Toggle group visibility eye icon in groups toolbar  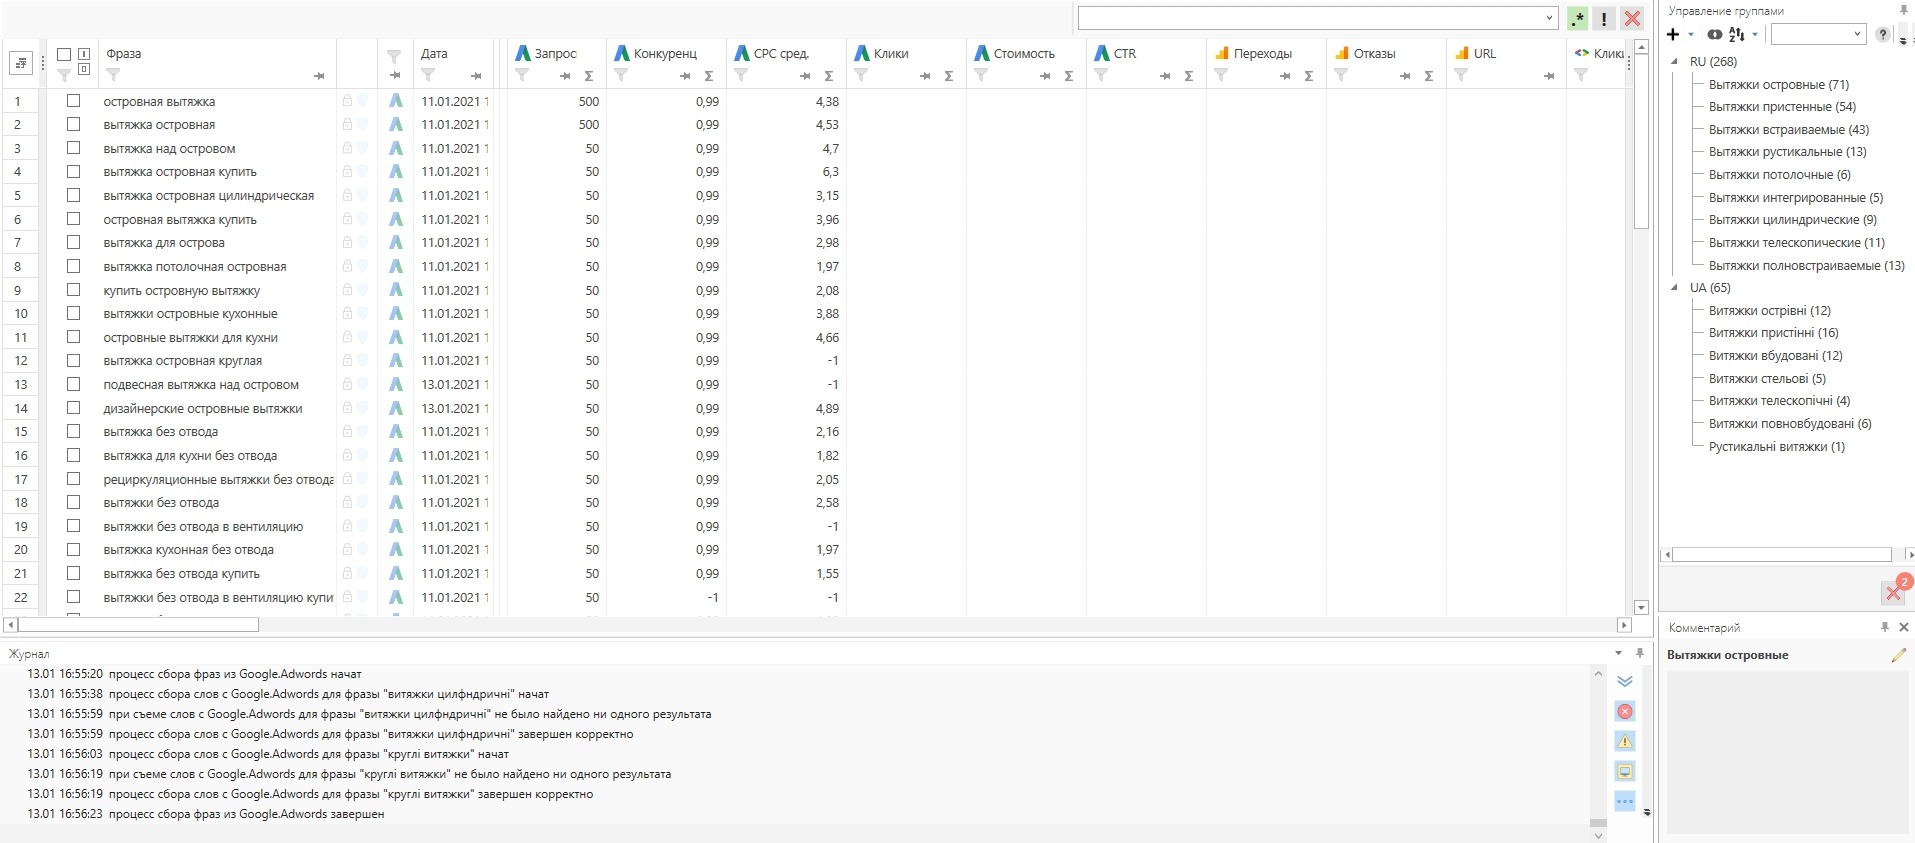click(1715, 35)
